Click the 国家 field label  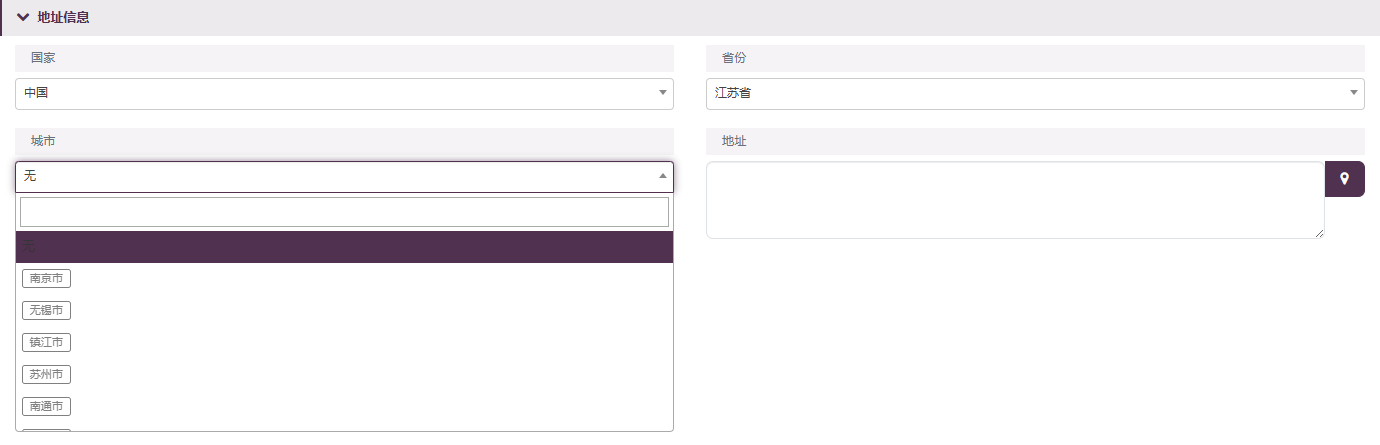[43, 58]
